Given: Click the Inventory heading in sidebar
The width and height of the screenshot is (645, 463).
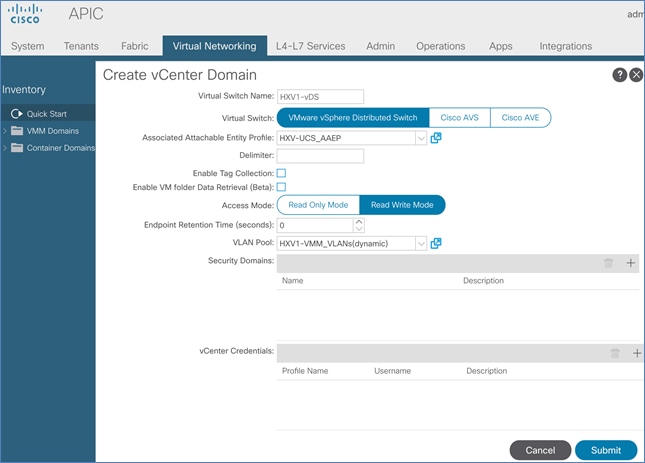Looking at the screenshot, I should click(x=24, y=90).
